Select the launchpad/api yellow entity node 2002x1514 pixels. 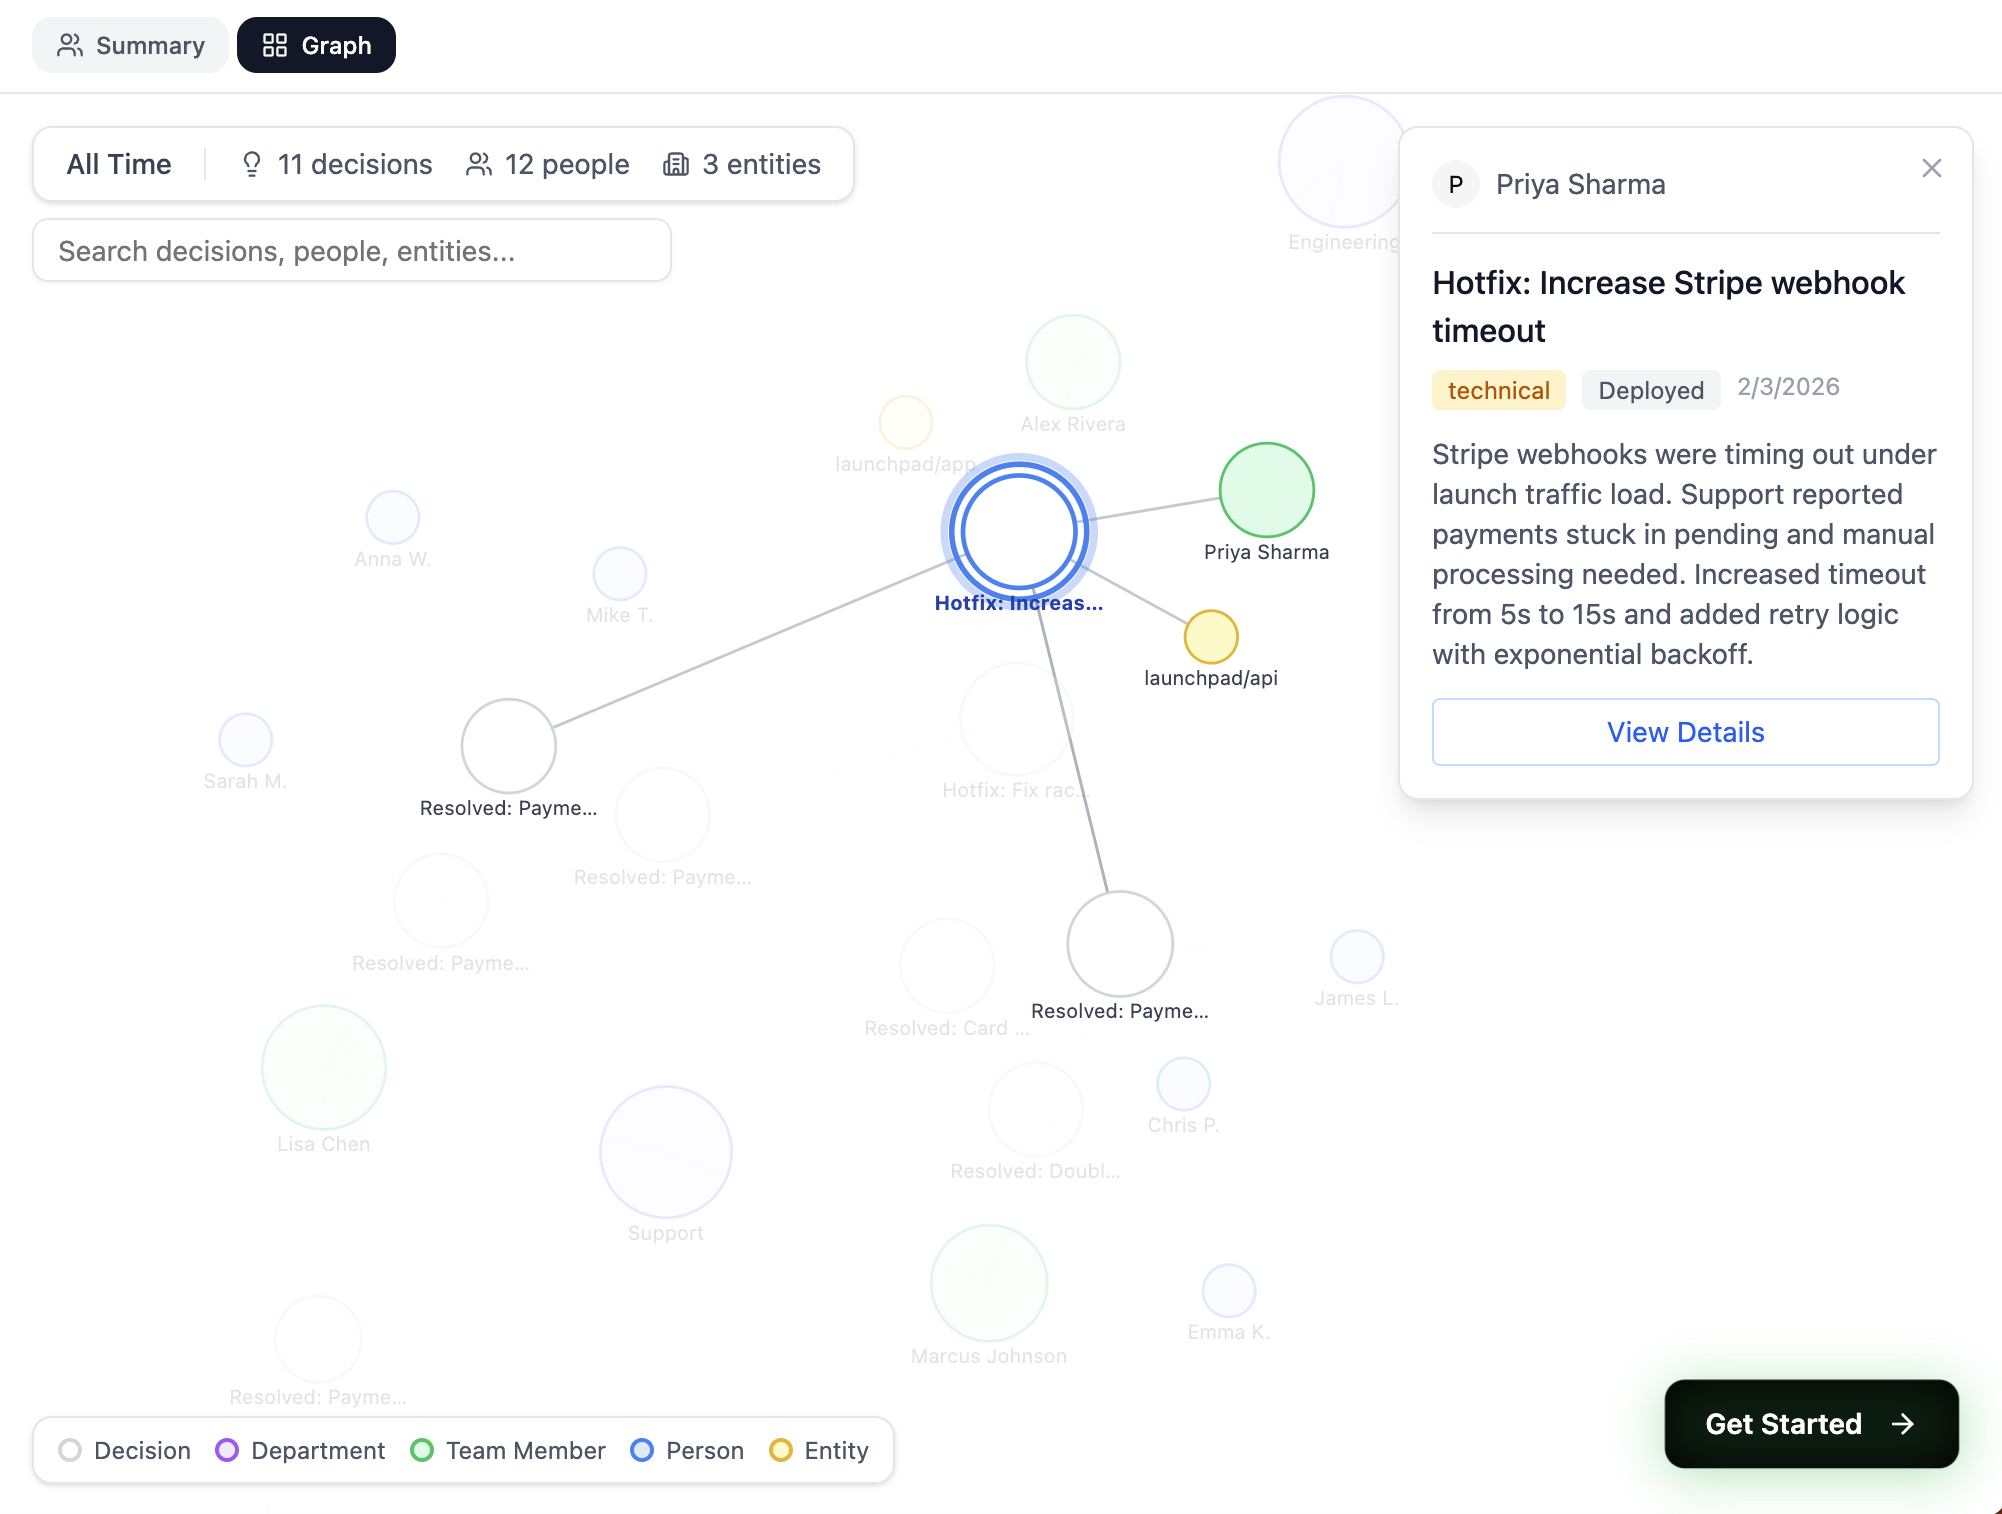coord(1210,637)
